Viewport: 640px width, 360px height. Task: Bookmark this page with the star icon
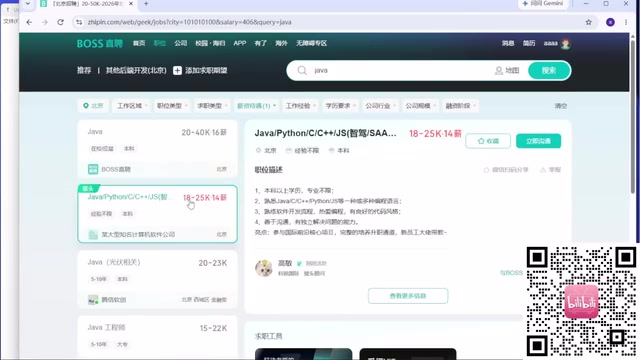[589, 22]
